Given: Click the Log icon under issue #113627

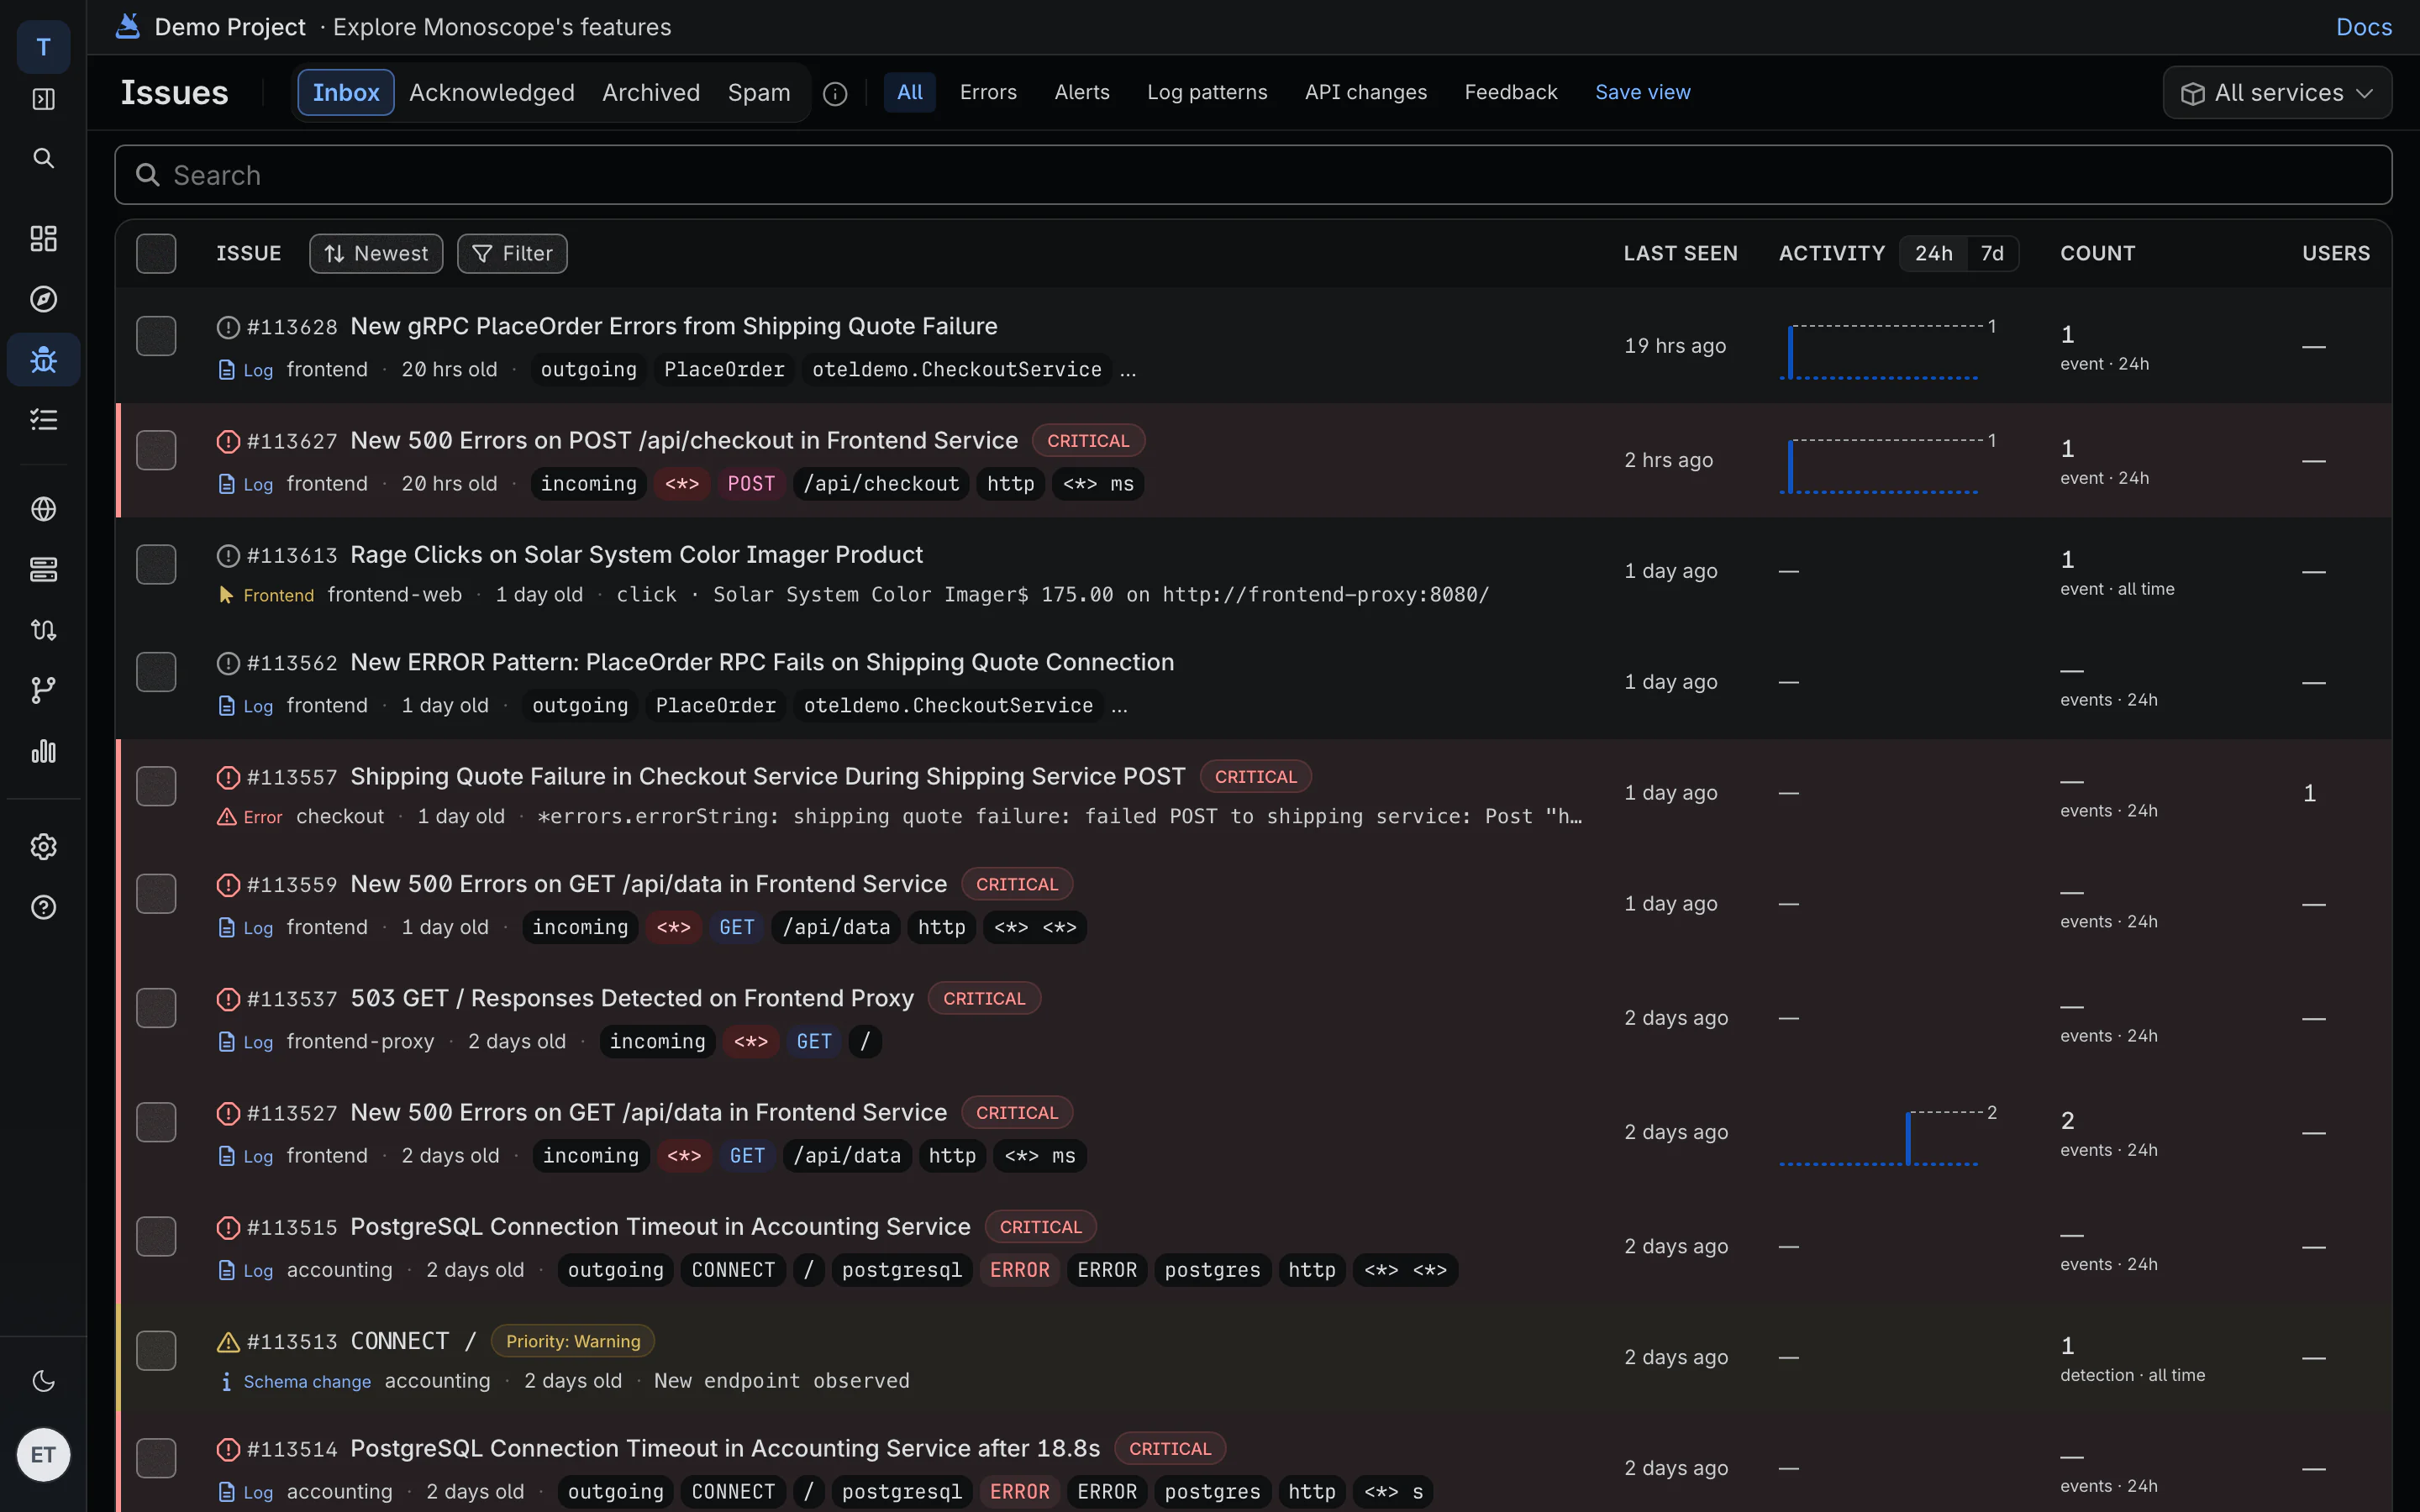Looking at the screenshot, I should click(227, 484).
